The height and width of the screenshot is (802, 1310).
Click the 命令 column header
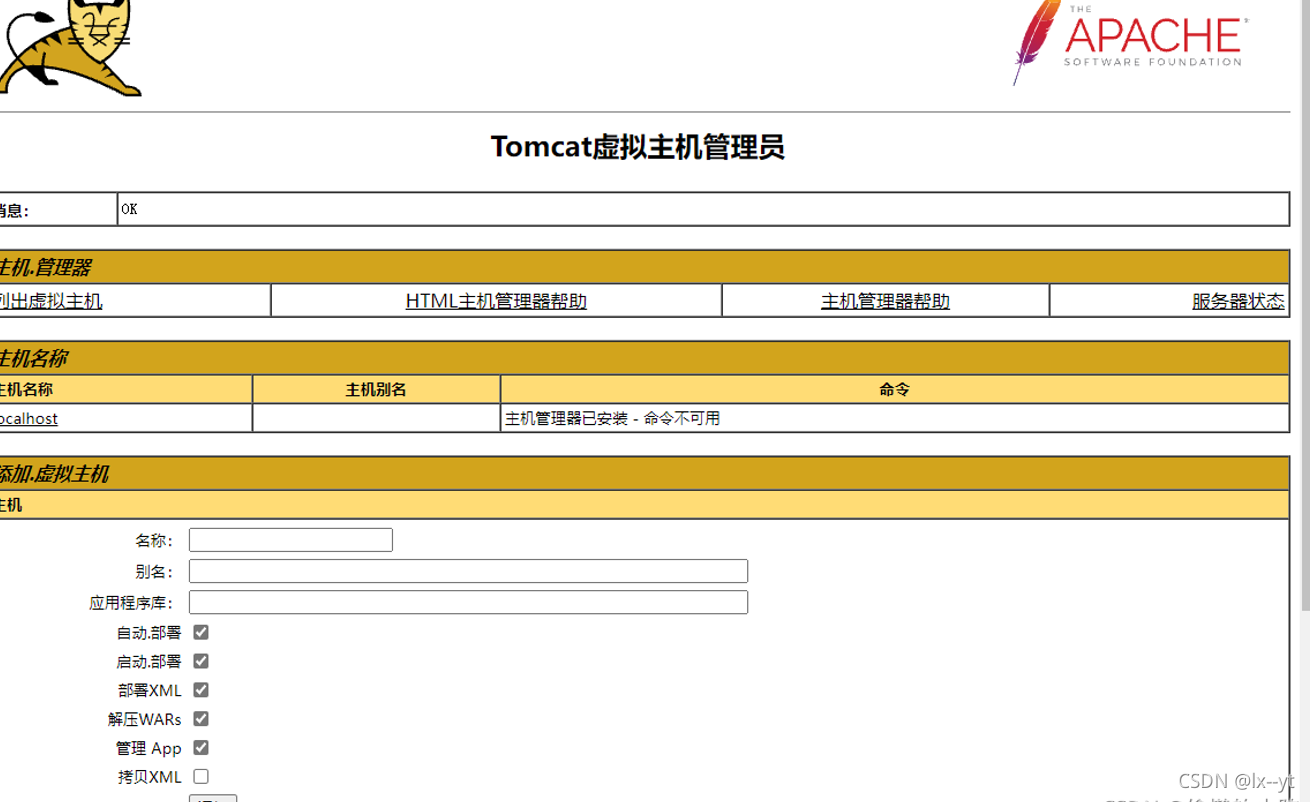(894, 389)
